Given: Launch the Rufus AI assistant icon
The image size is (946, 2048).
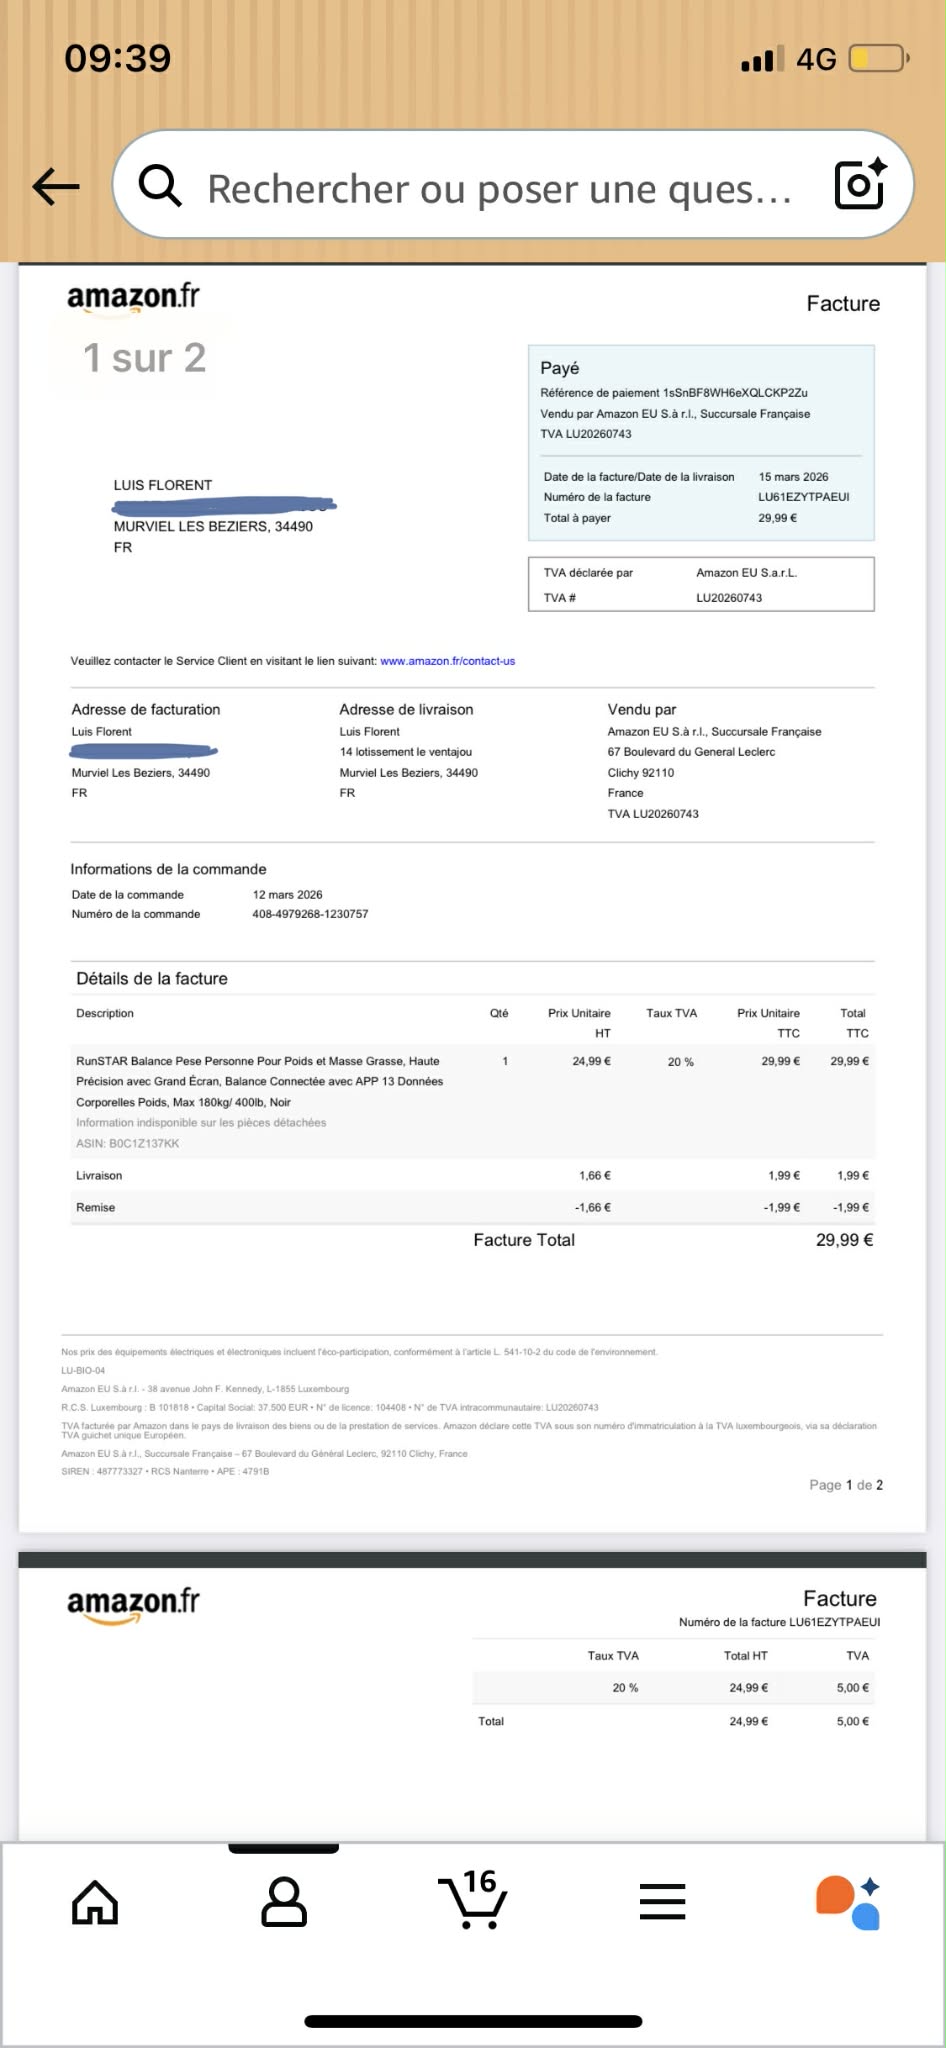Looking at the screenshot, I should click(848, 1901).
